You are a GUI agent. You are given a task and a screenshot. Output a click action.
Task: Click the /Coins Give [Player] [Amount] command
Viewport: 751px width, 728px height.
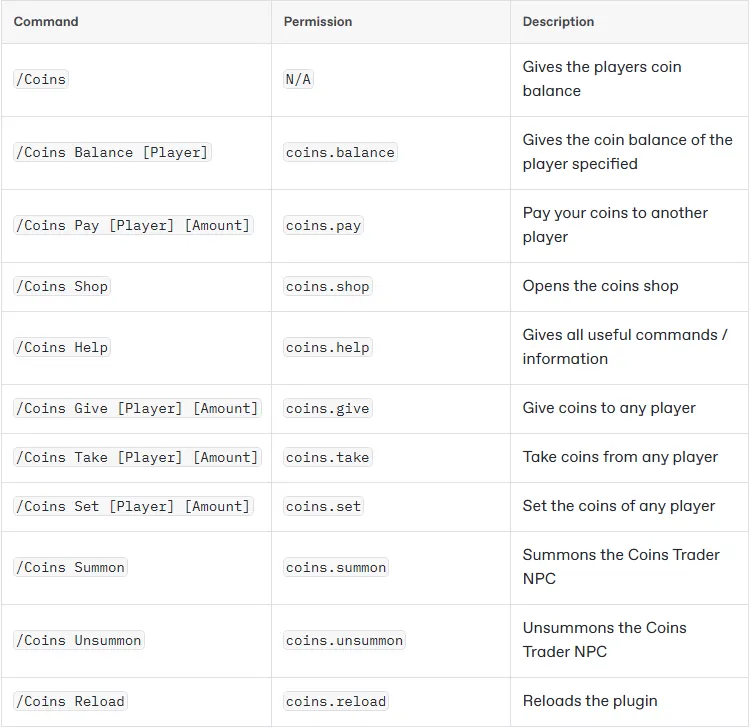pos(137,408)
